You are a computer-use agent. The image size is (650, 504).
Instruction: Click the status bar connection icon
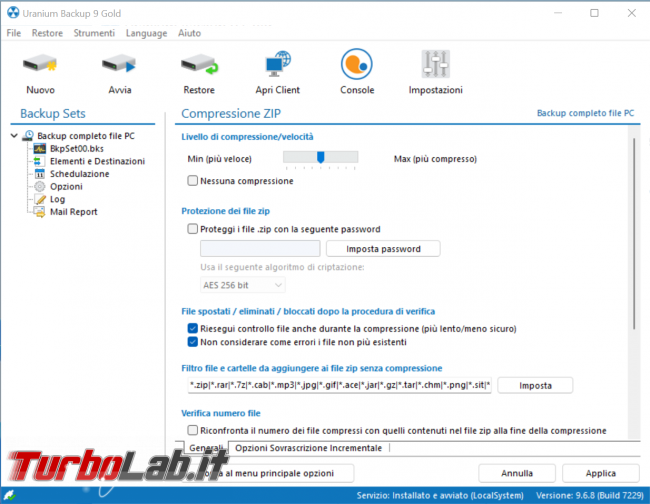point(9,495)
